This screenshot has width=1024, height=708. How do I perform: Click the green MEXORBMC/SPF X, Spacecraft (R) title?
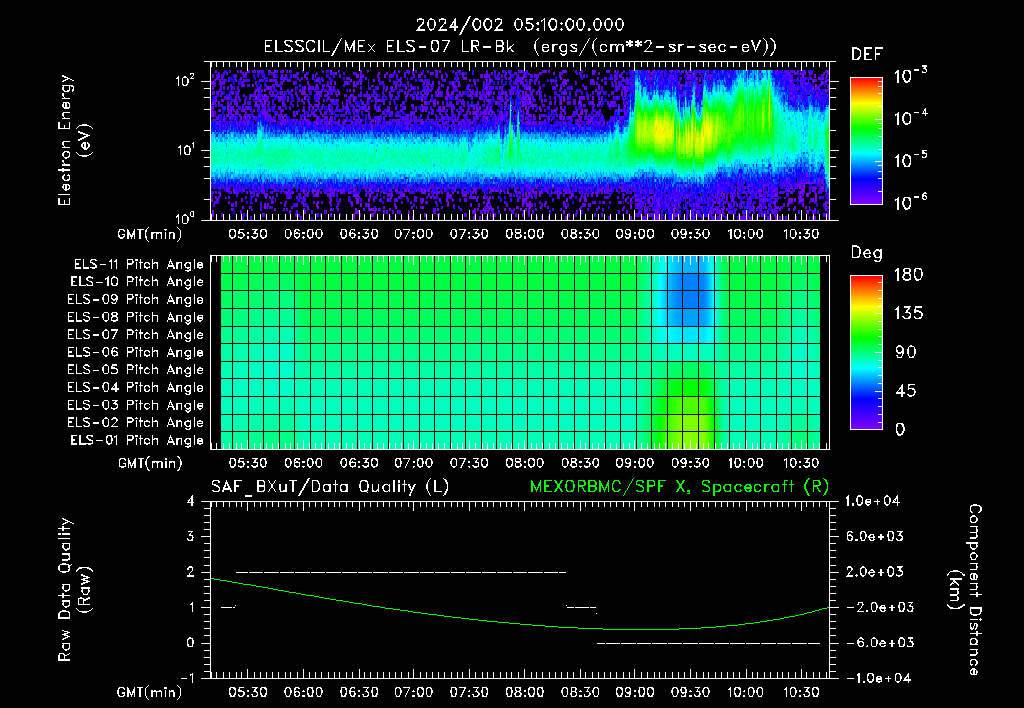679,487
